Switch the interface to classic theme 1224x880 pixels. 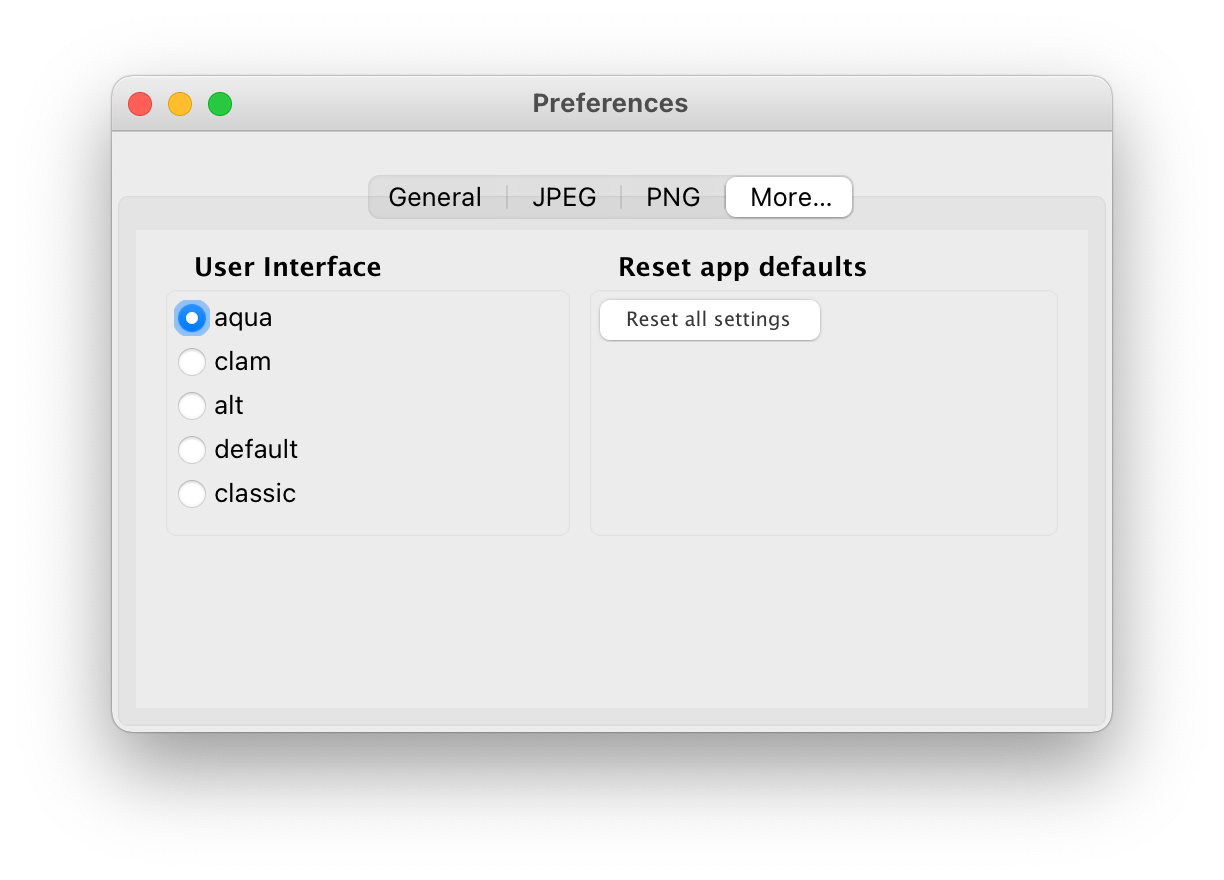[x=192, y=494]
